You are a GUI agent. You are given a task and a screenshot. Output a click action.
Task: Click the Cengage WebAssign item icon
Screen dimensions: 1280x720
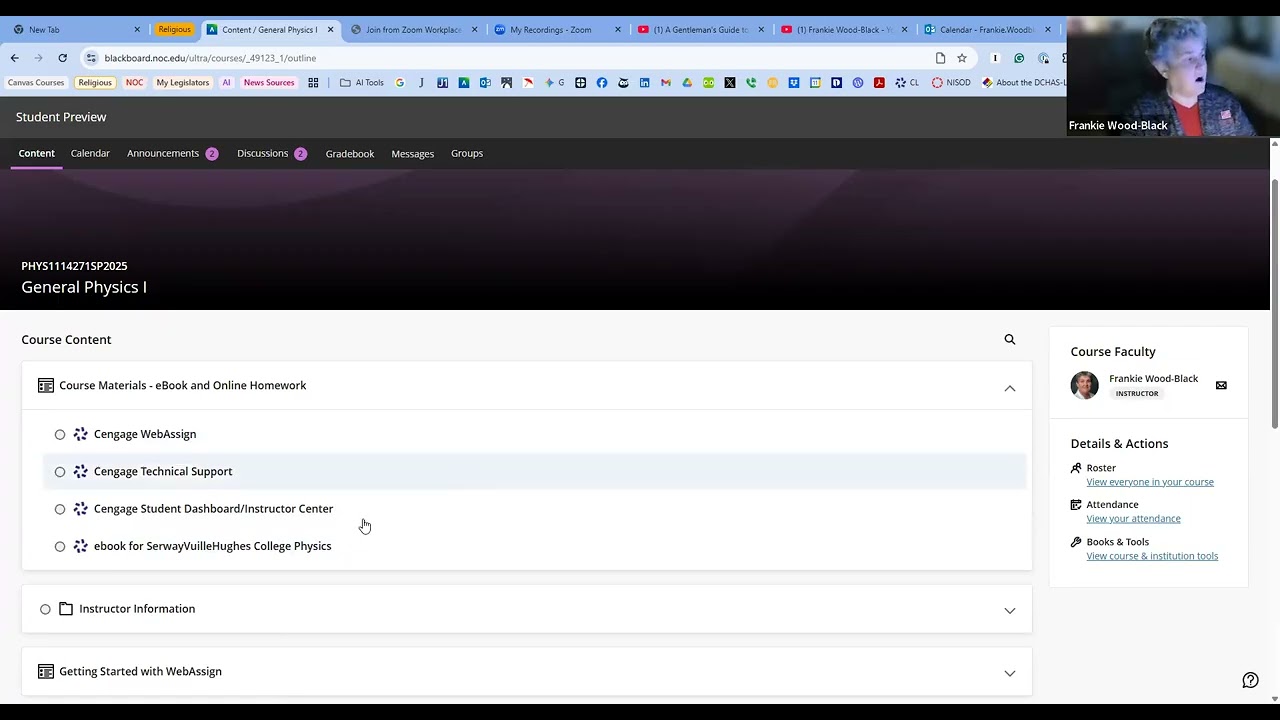pos(81,434)
